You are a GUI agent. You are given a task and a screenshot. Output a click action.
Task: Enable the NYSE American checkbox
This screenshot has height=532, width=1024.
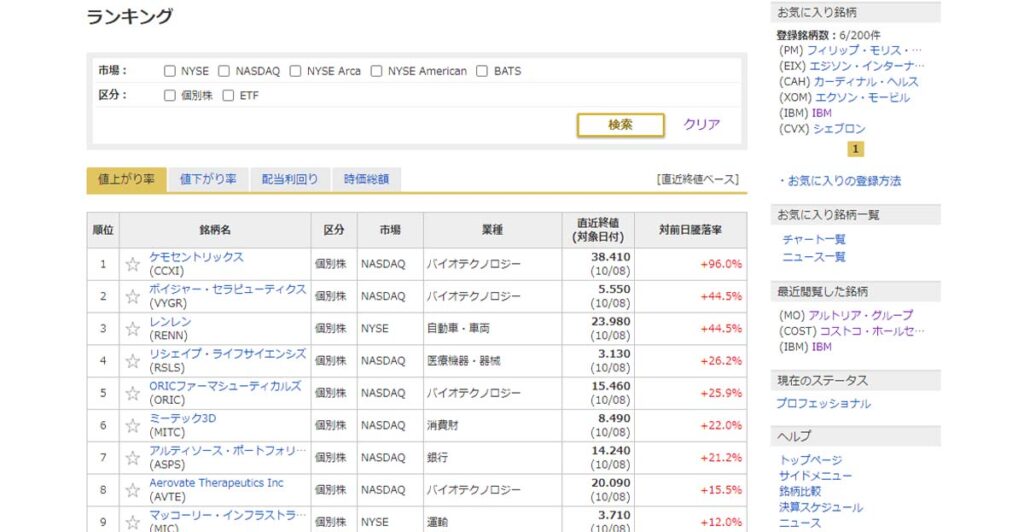point(376,71)
